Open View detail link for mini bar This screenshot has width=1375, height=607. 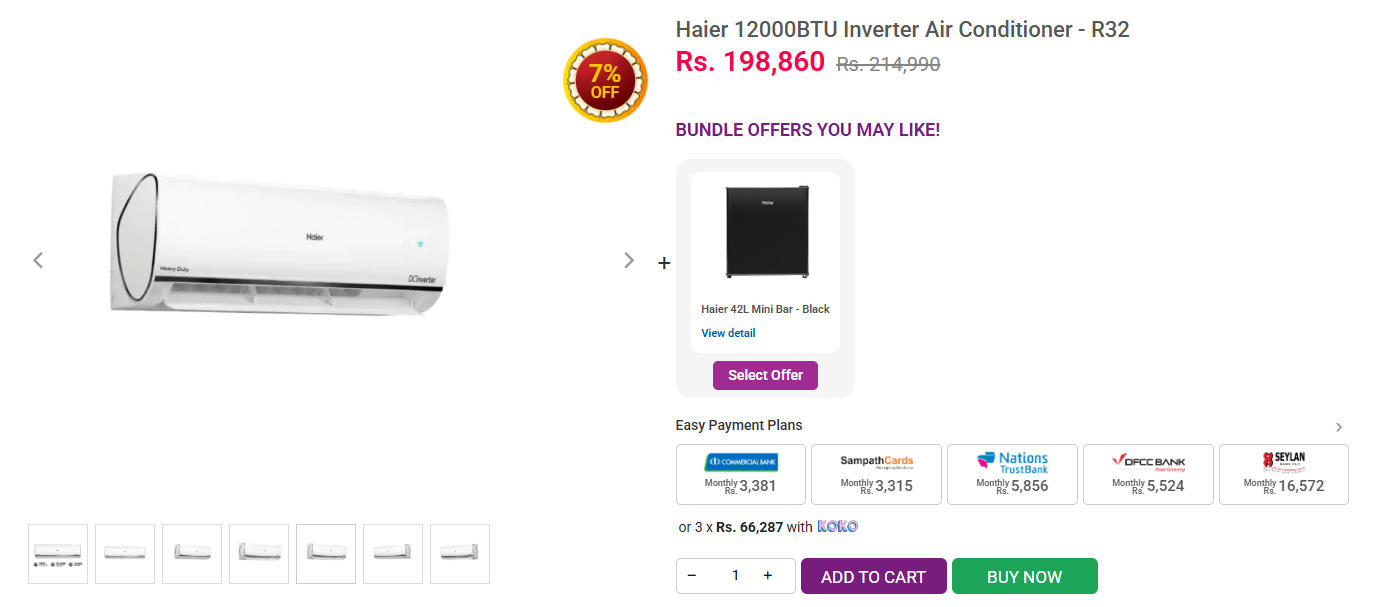point(728,333)
